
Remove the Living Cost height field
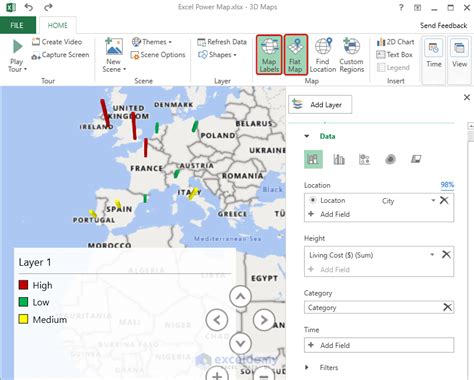click(446, 255)
